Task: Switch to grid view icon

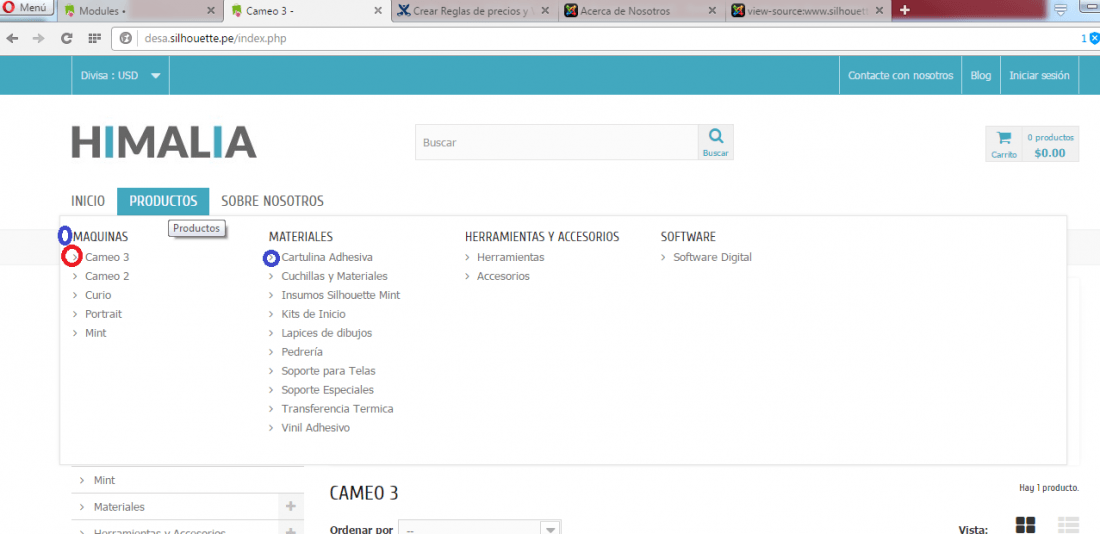Action: tap(1026, 526)
